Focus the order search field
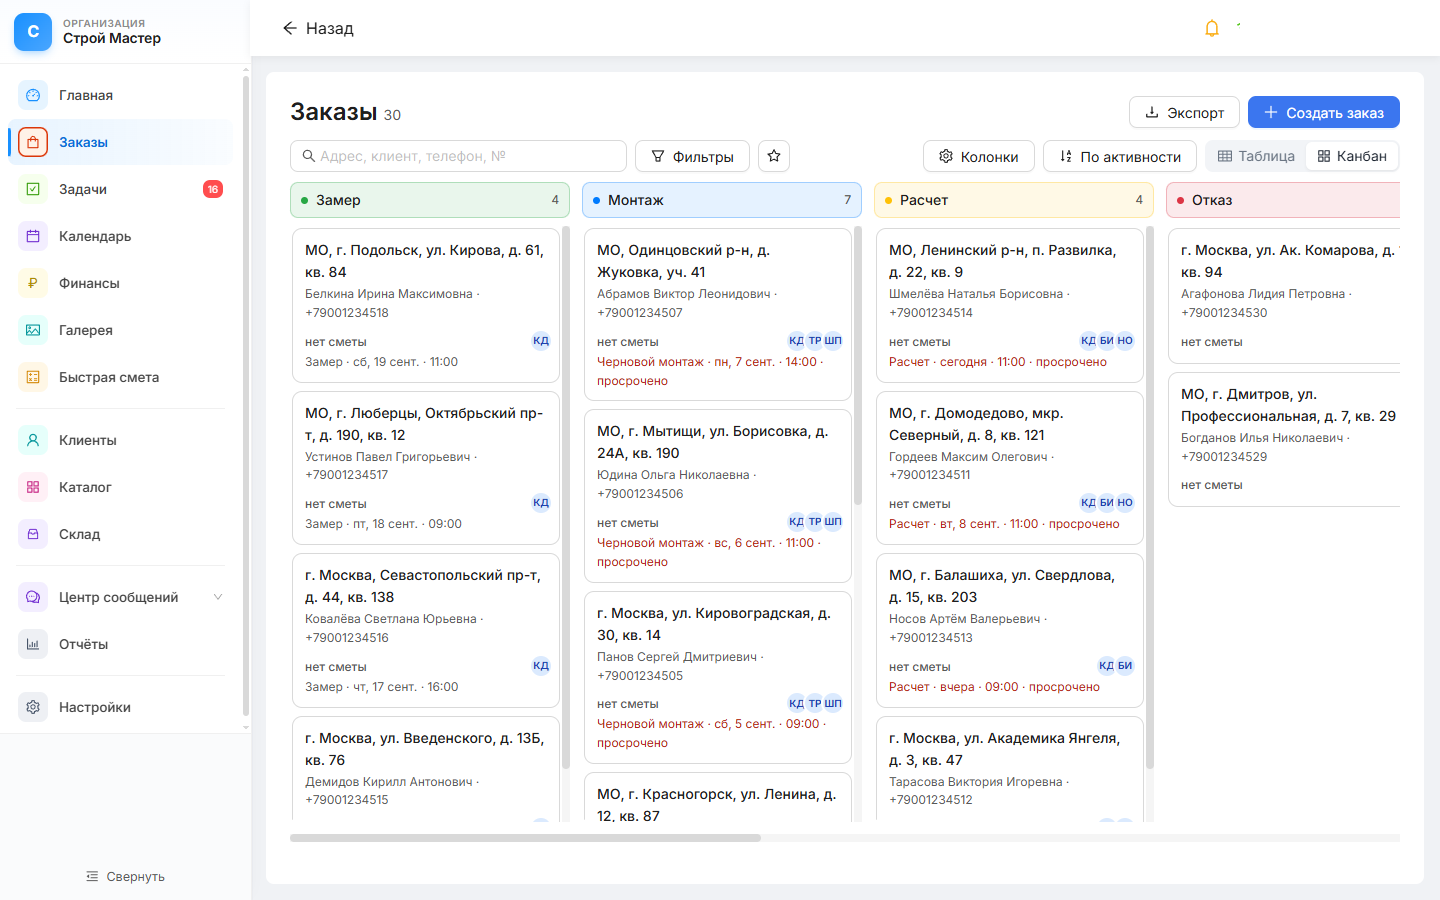Image resolution: width=1440 pixels, height=900 pixels. tap(458, 156)
